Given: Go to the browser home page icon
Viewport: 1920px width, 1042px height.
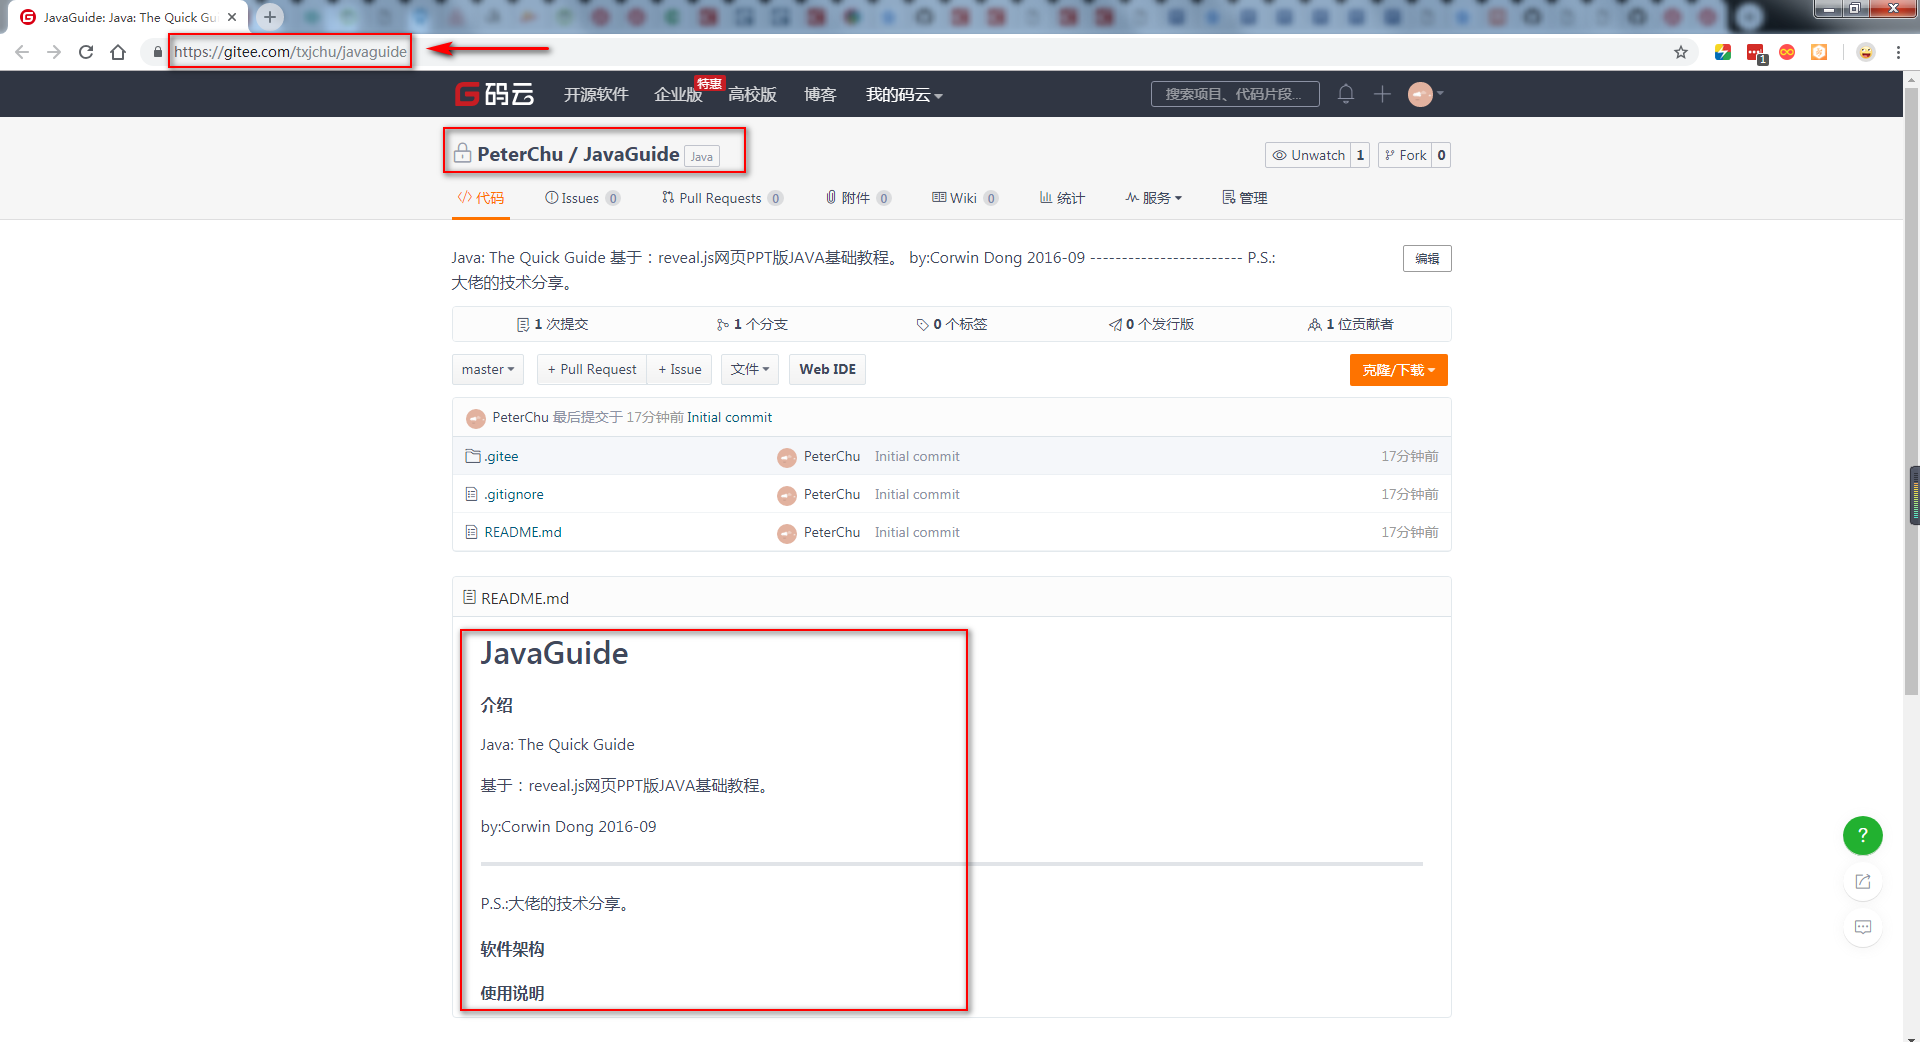Looking at the screenshot, I should point(118,52).
